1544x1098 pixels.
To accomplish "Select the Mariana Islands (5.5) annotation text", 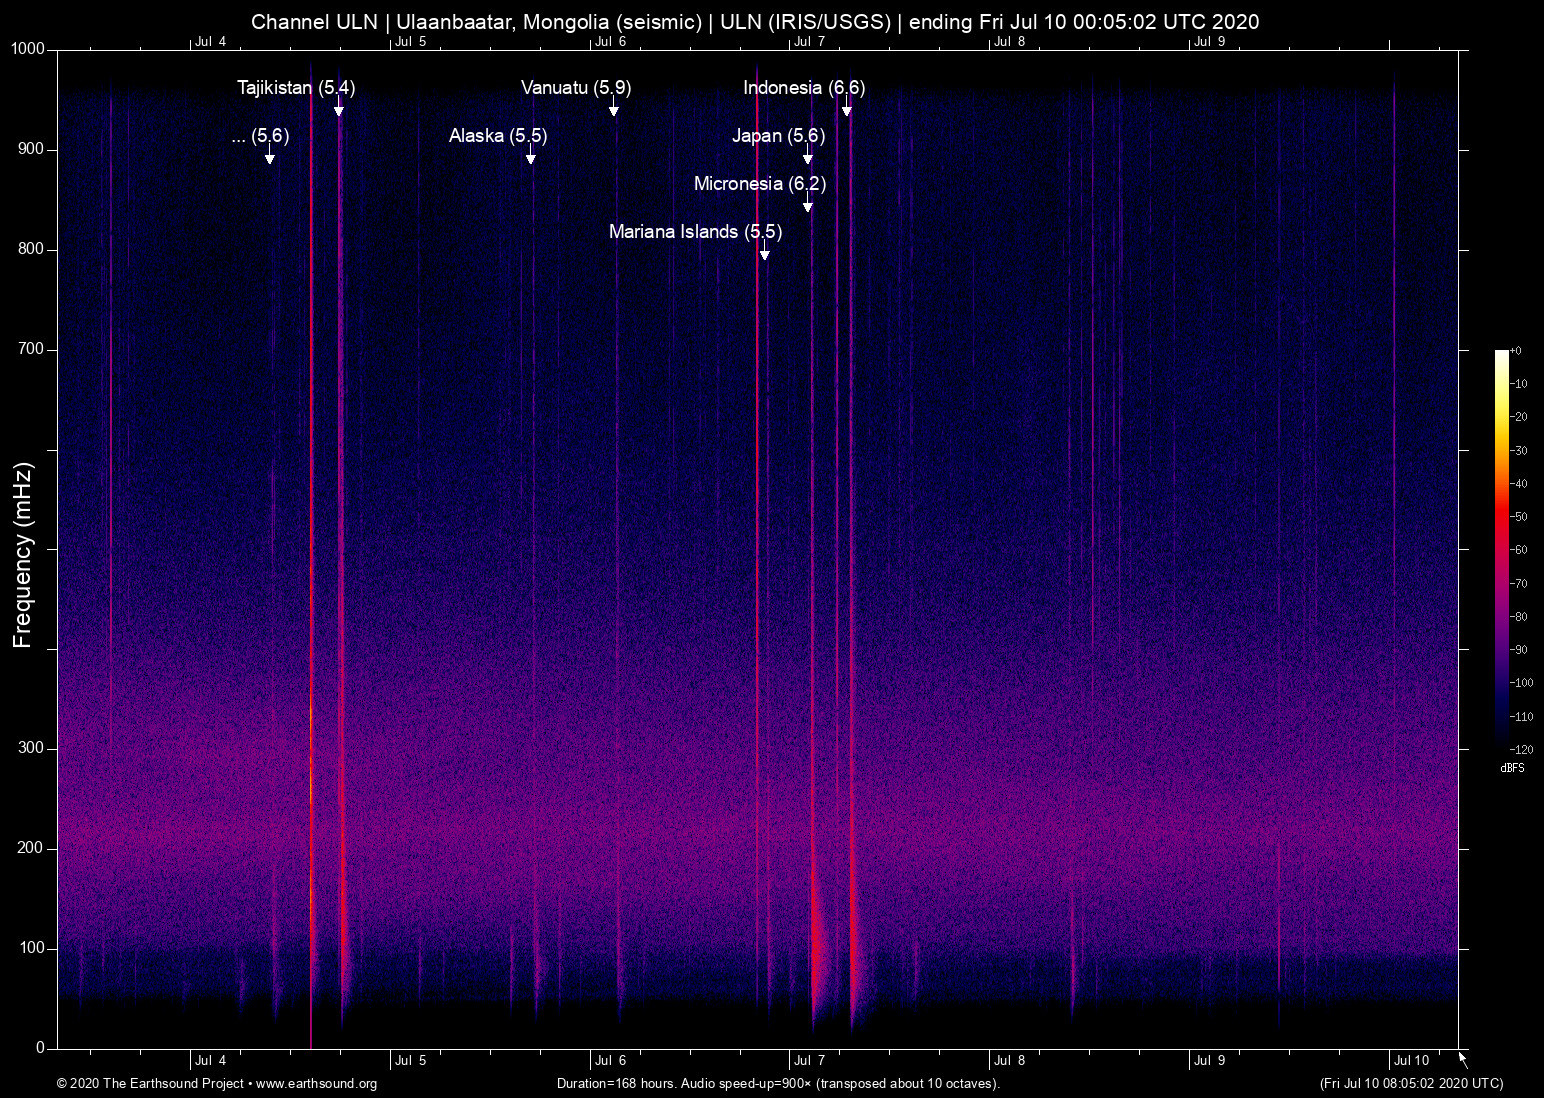I will (x=695, y=232).
